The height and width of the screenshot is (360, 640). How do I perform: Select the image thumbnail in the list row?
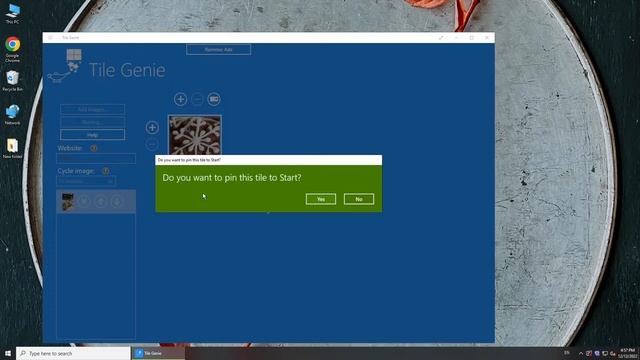(67, 202)
